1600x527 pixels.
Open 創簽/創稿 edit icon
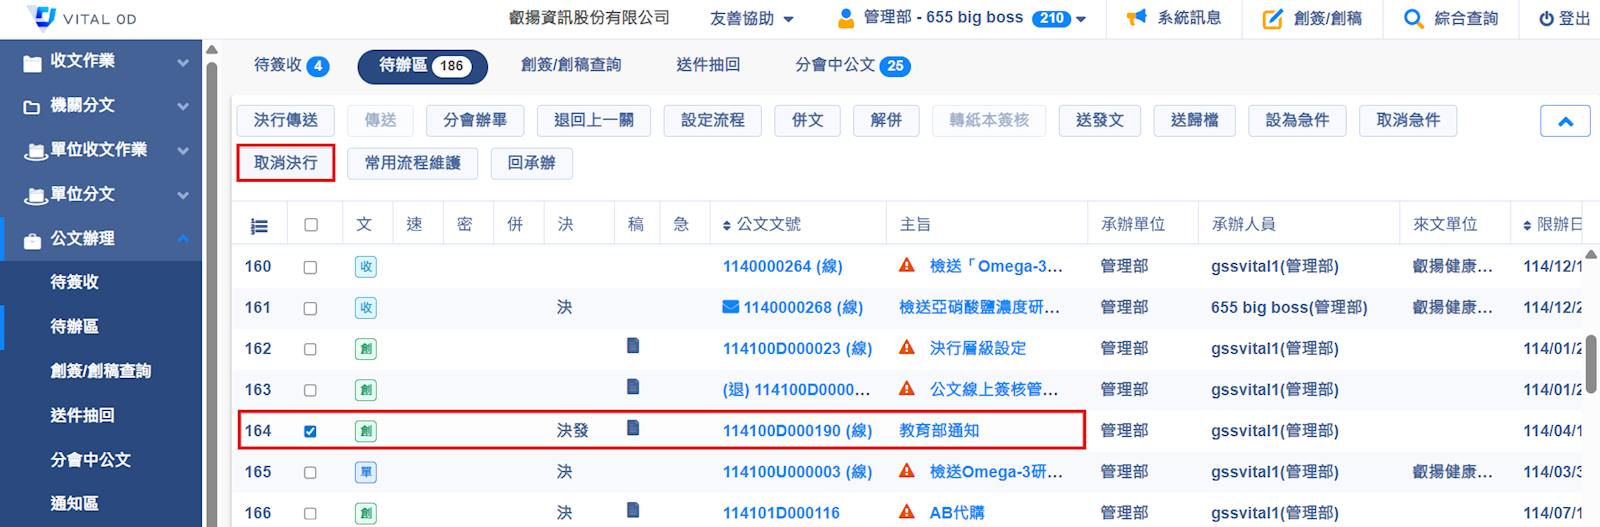tap(1272, 18)
